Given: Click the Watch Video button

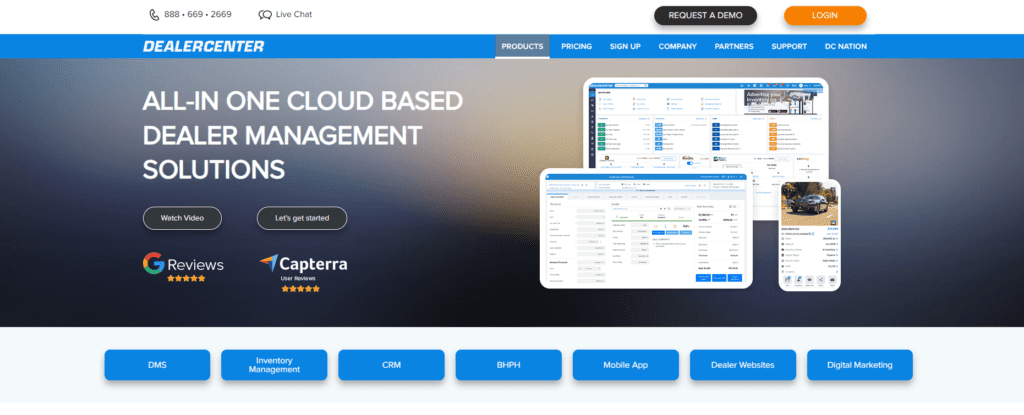Looking at the screenshot, I should coord(182,218).
